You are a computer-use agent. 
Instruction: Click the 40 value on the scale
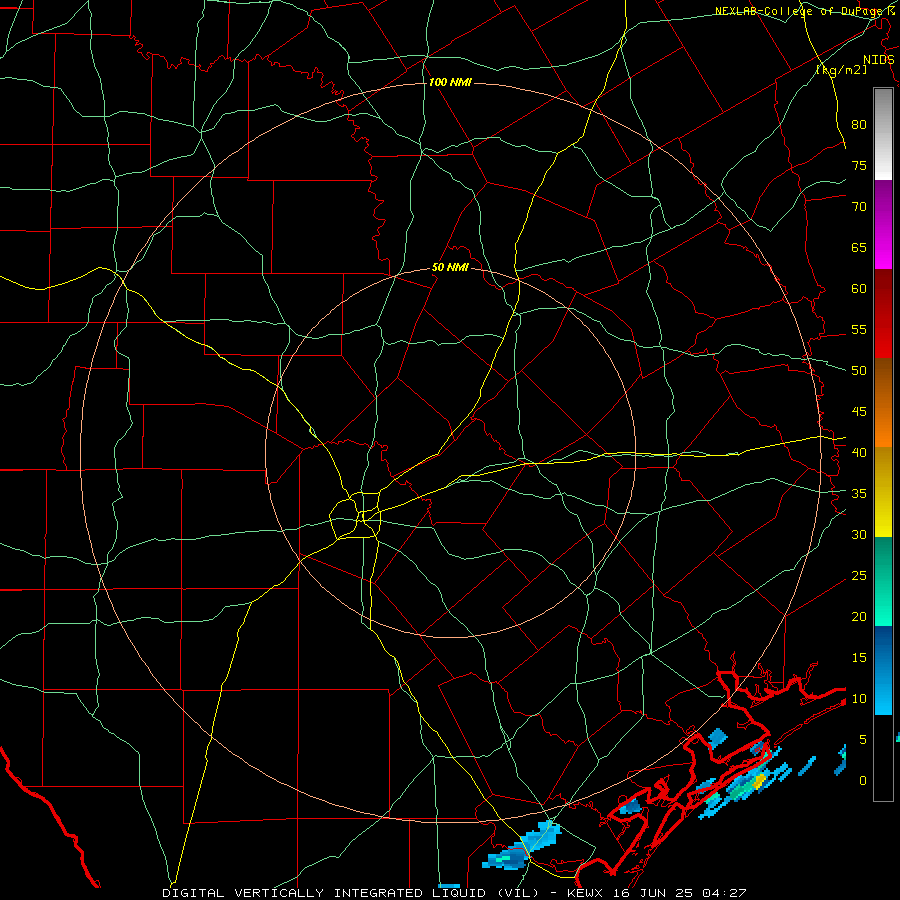coord(859,452)
